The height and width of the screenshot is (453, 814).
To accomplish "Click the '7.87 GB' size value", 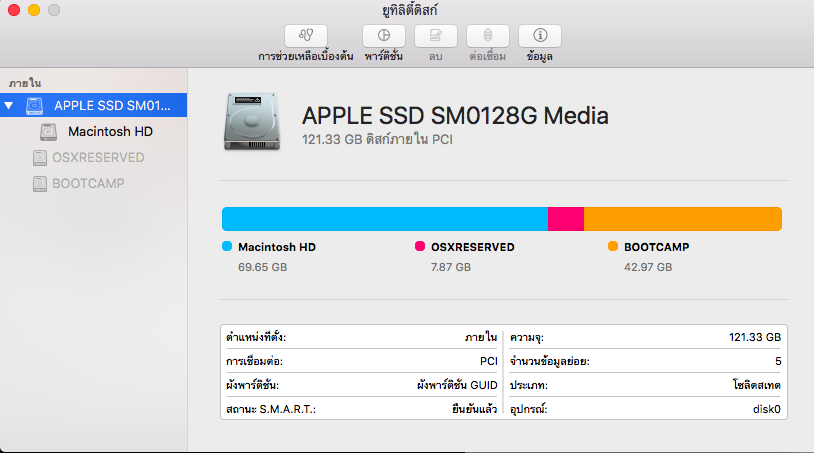I will click(x=451, y=267).
